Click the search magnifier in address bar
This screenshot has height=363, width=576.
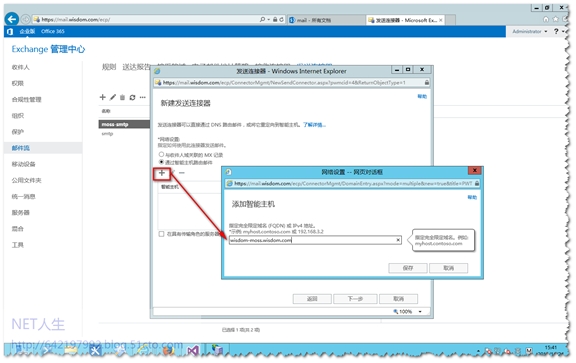pyautogui.click(x=262, y=19)
